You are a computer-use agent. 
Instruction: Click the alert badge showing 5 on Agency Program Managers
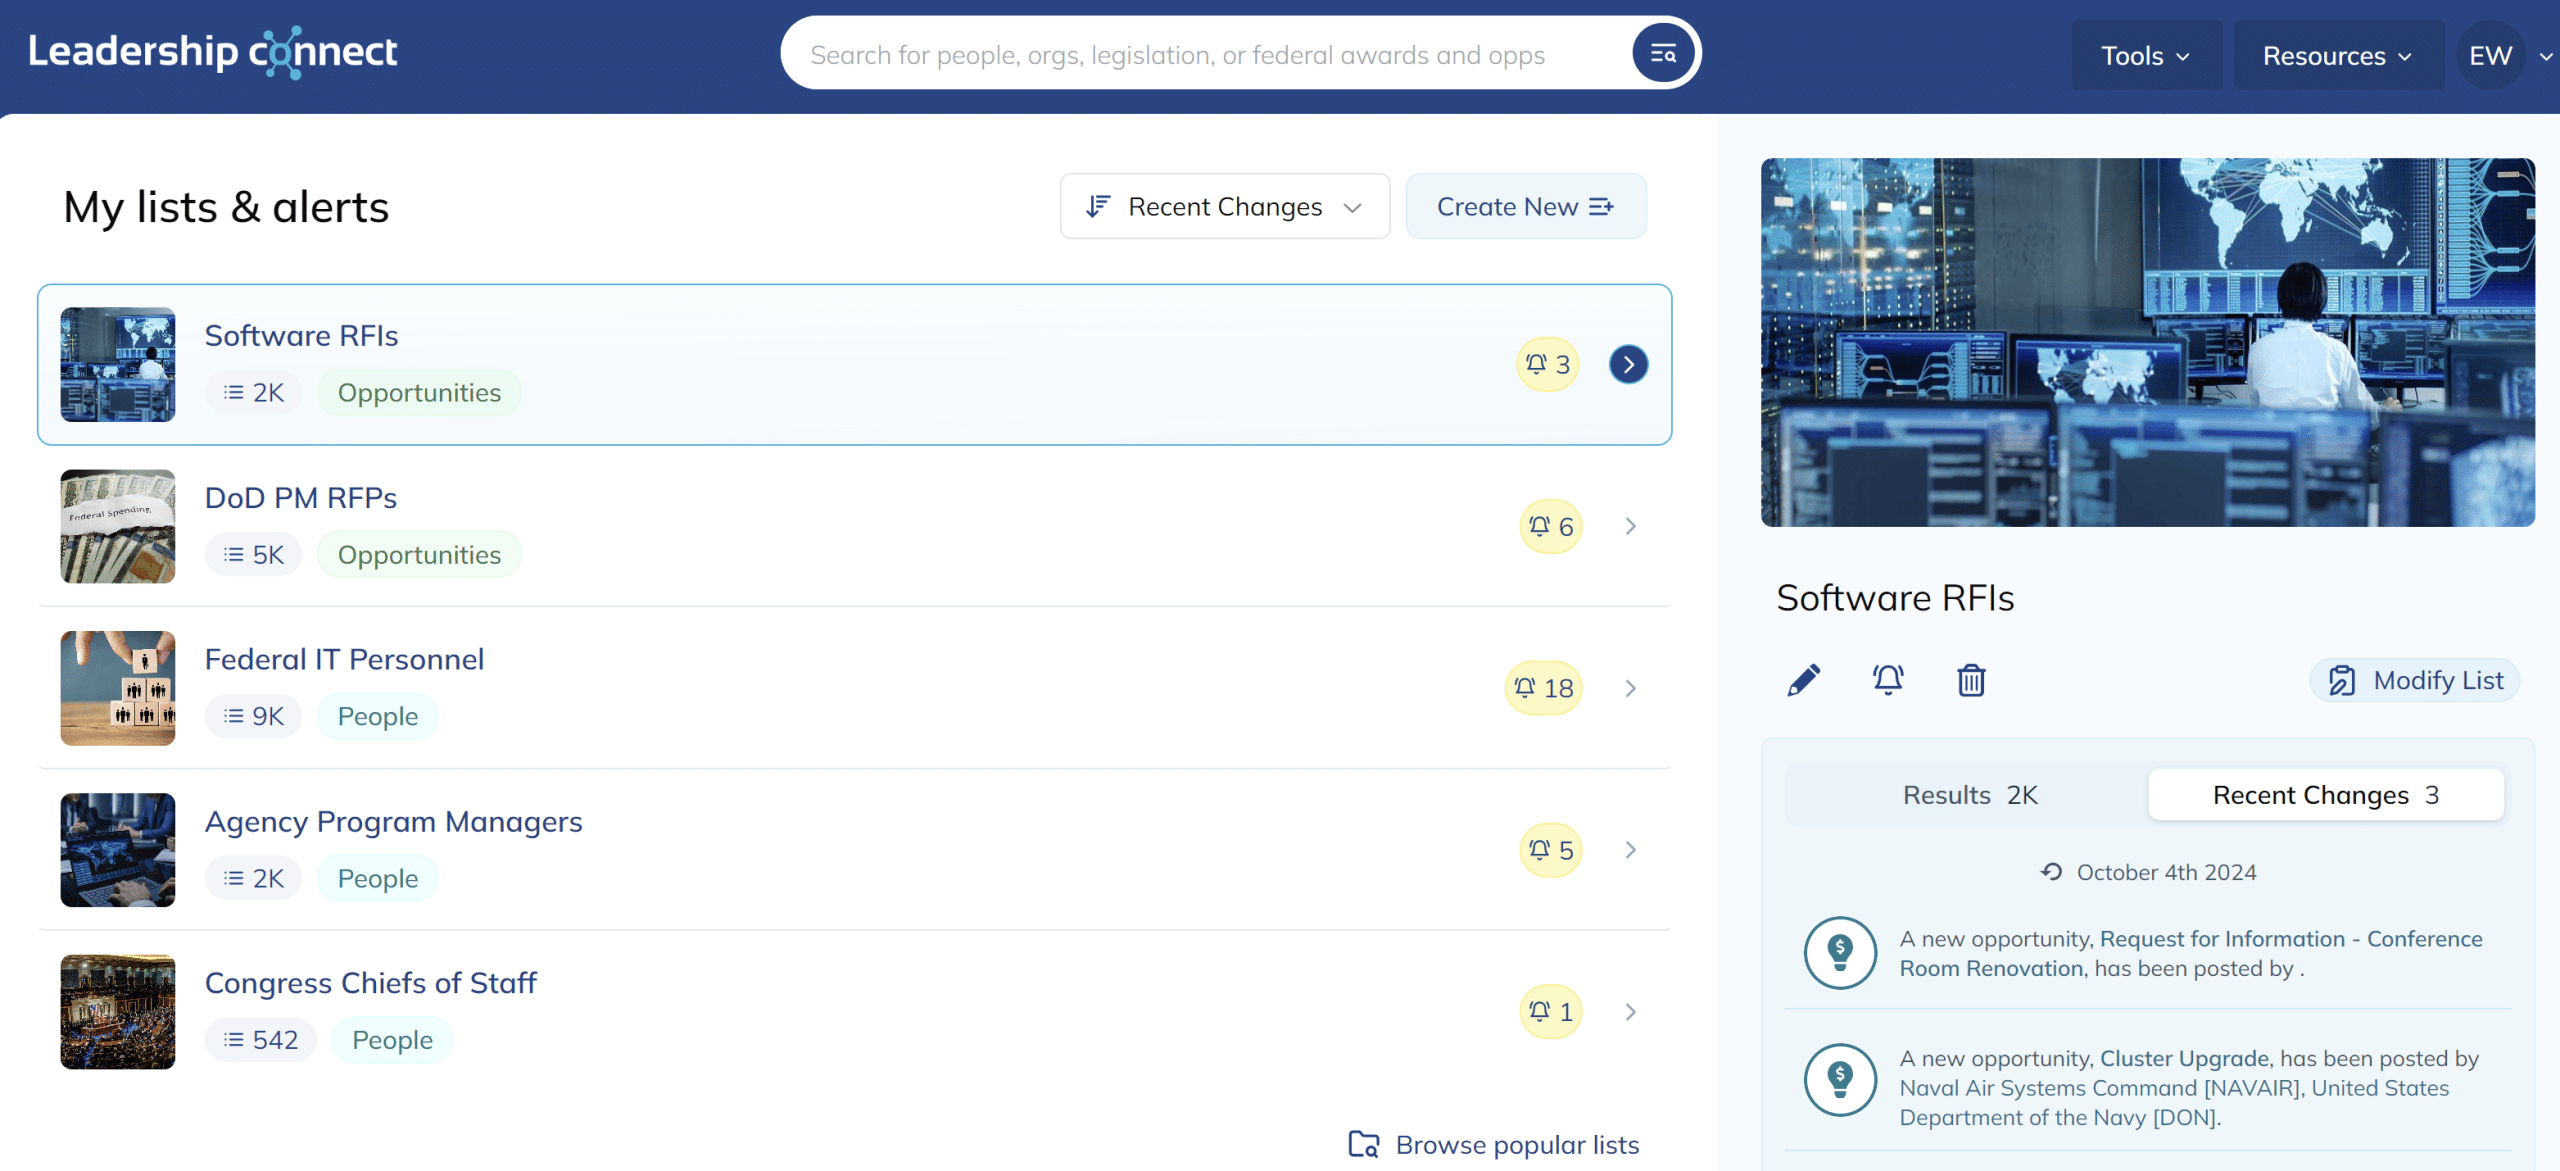point(1551,850)
